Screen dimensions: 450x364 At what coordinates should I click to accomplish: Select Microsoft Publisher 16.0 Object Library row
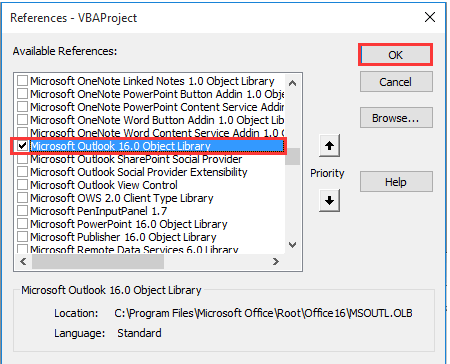(x=123, y=237)
